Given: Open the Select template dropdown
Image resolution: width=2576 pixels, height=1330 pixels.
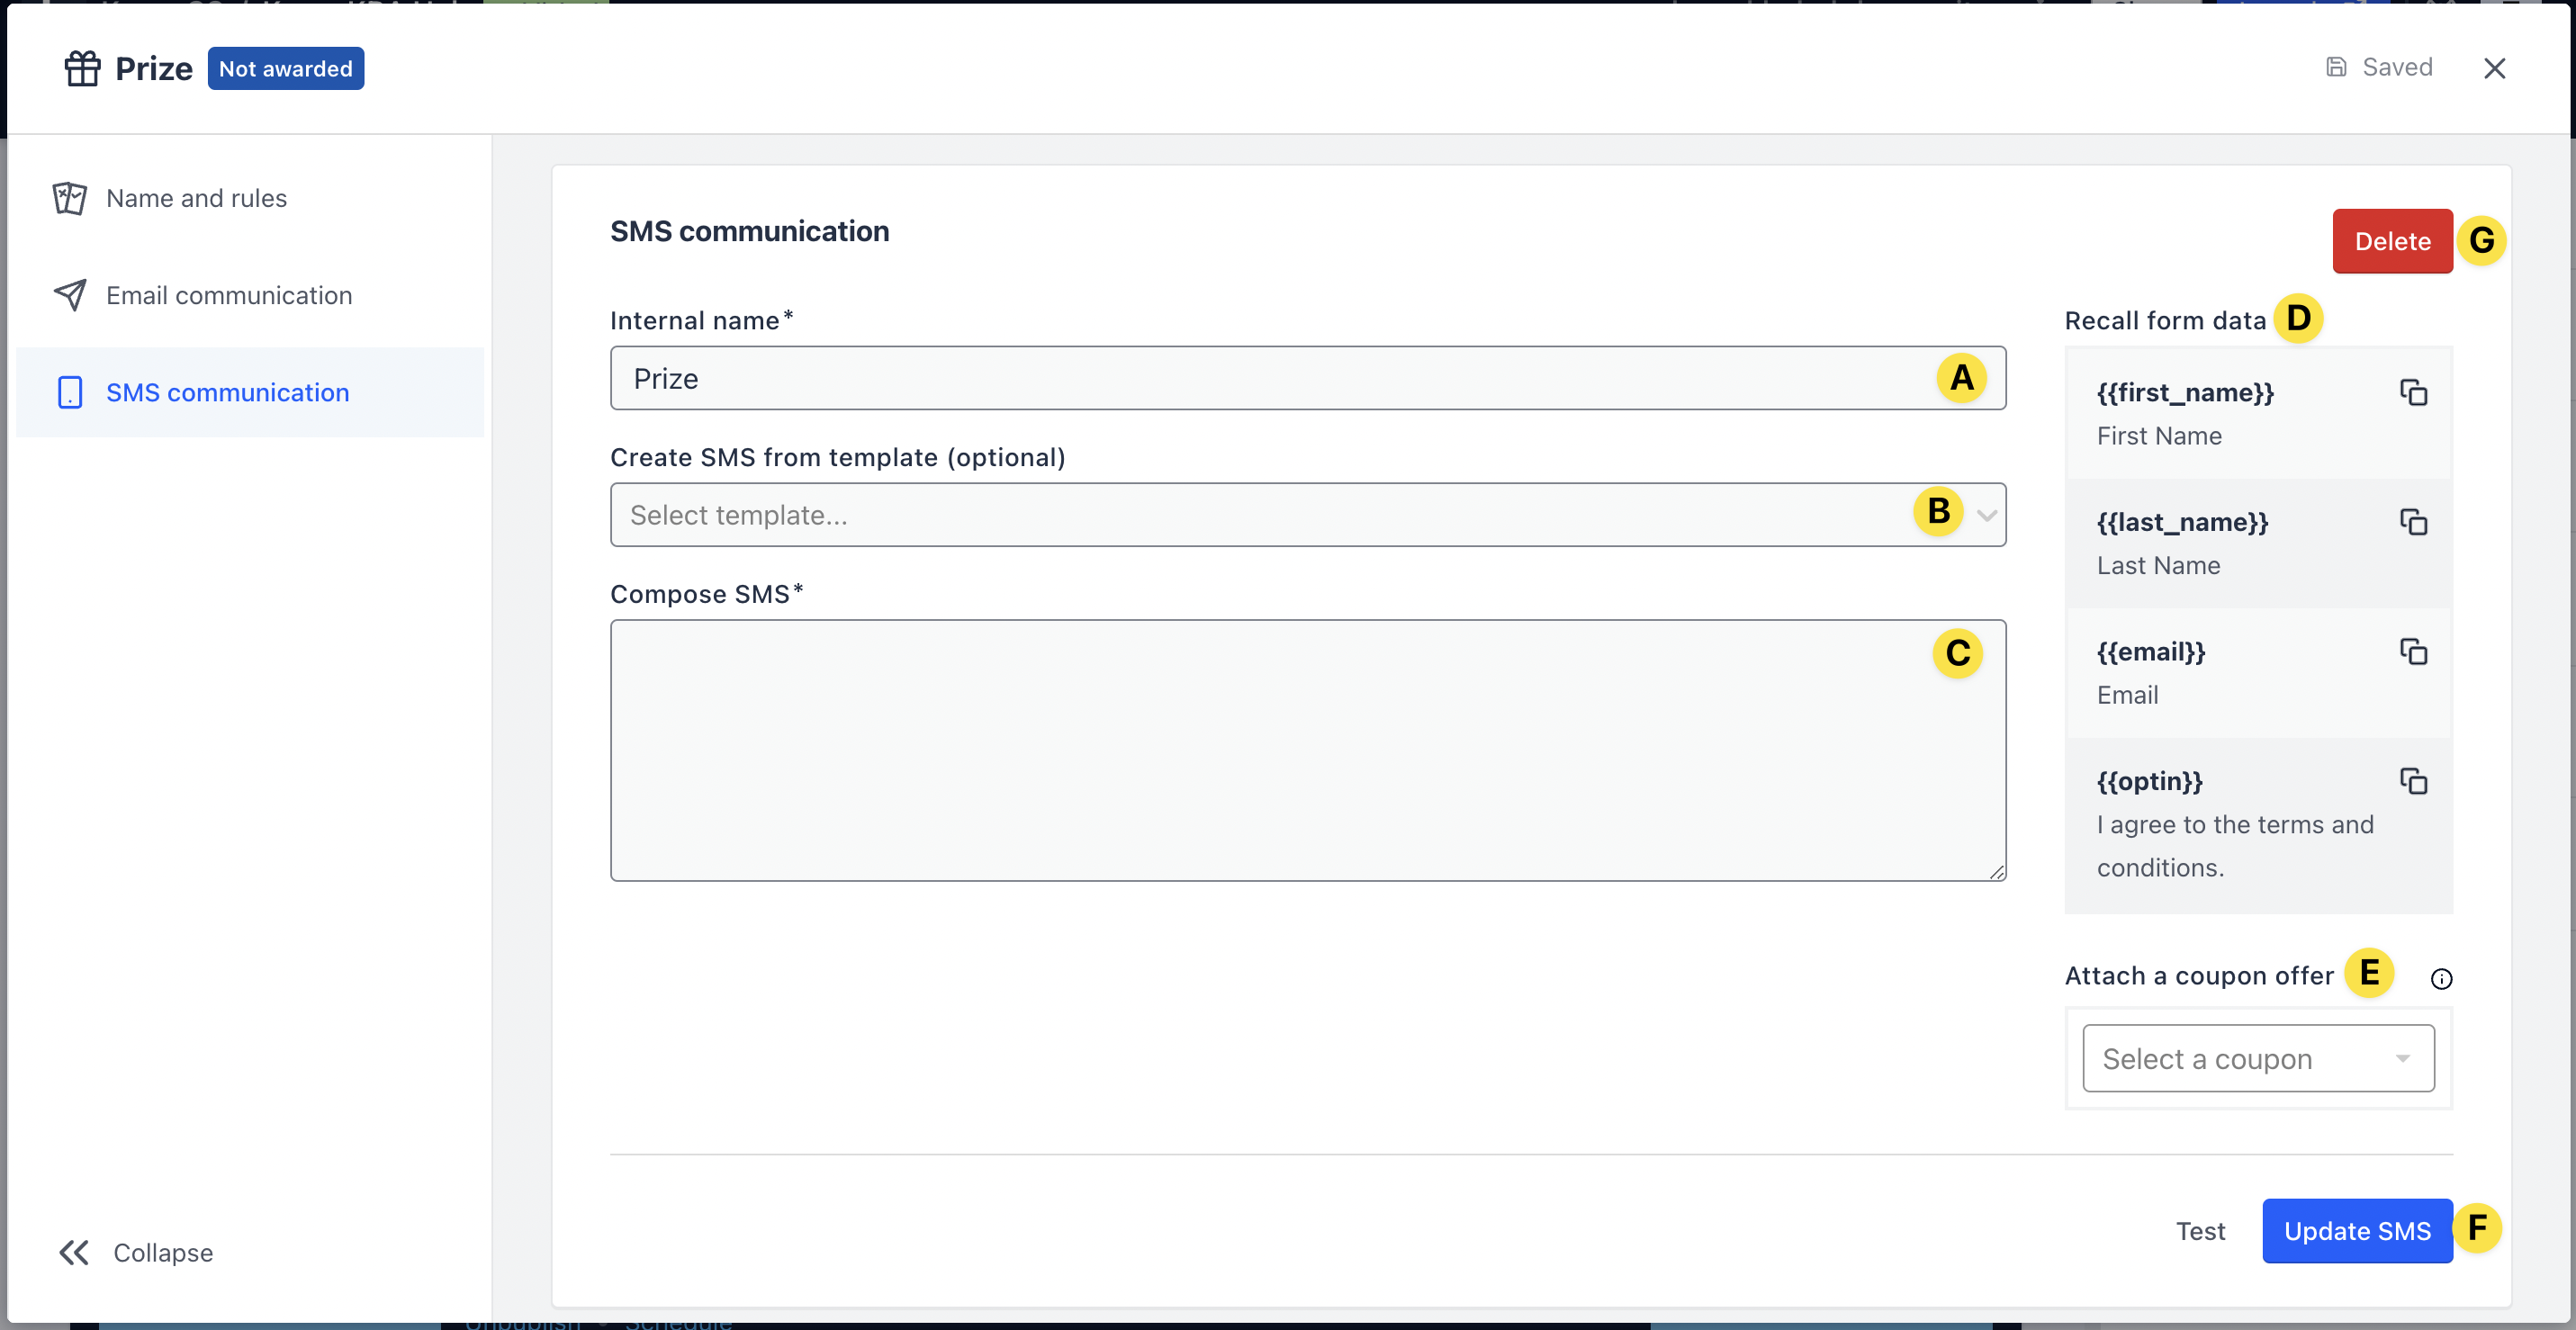Looking at the screenshot, I should click(x=1308, y=515).
